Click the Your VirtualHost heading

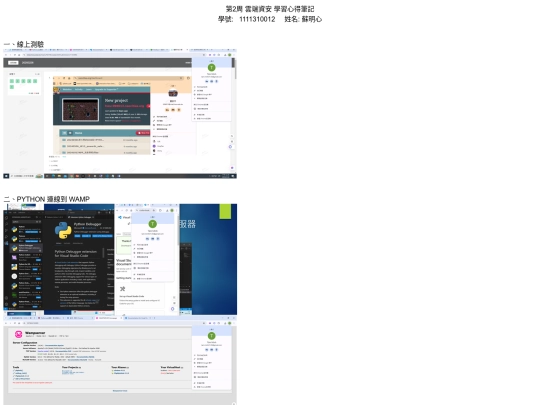pos(171,367)
